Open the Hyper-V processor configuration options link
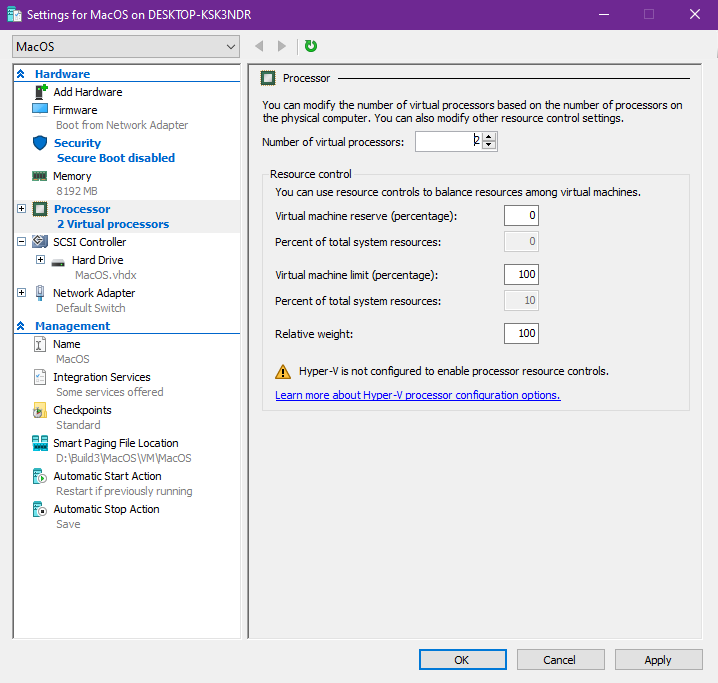The width and height of the screenshot is (718, 683). tap(417, 395)
